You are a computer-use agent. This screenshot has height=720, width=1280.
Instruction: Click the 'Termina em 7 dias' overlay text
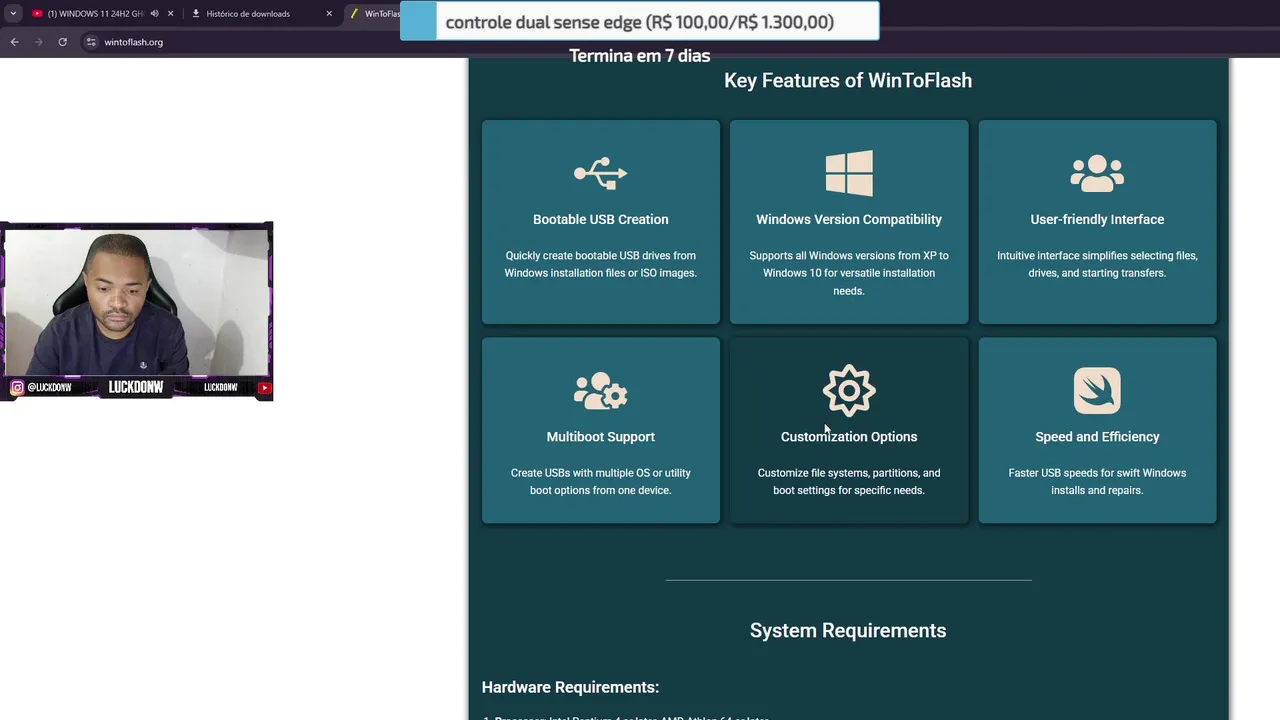click(x=640, y=56)
